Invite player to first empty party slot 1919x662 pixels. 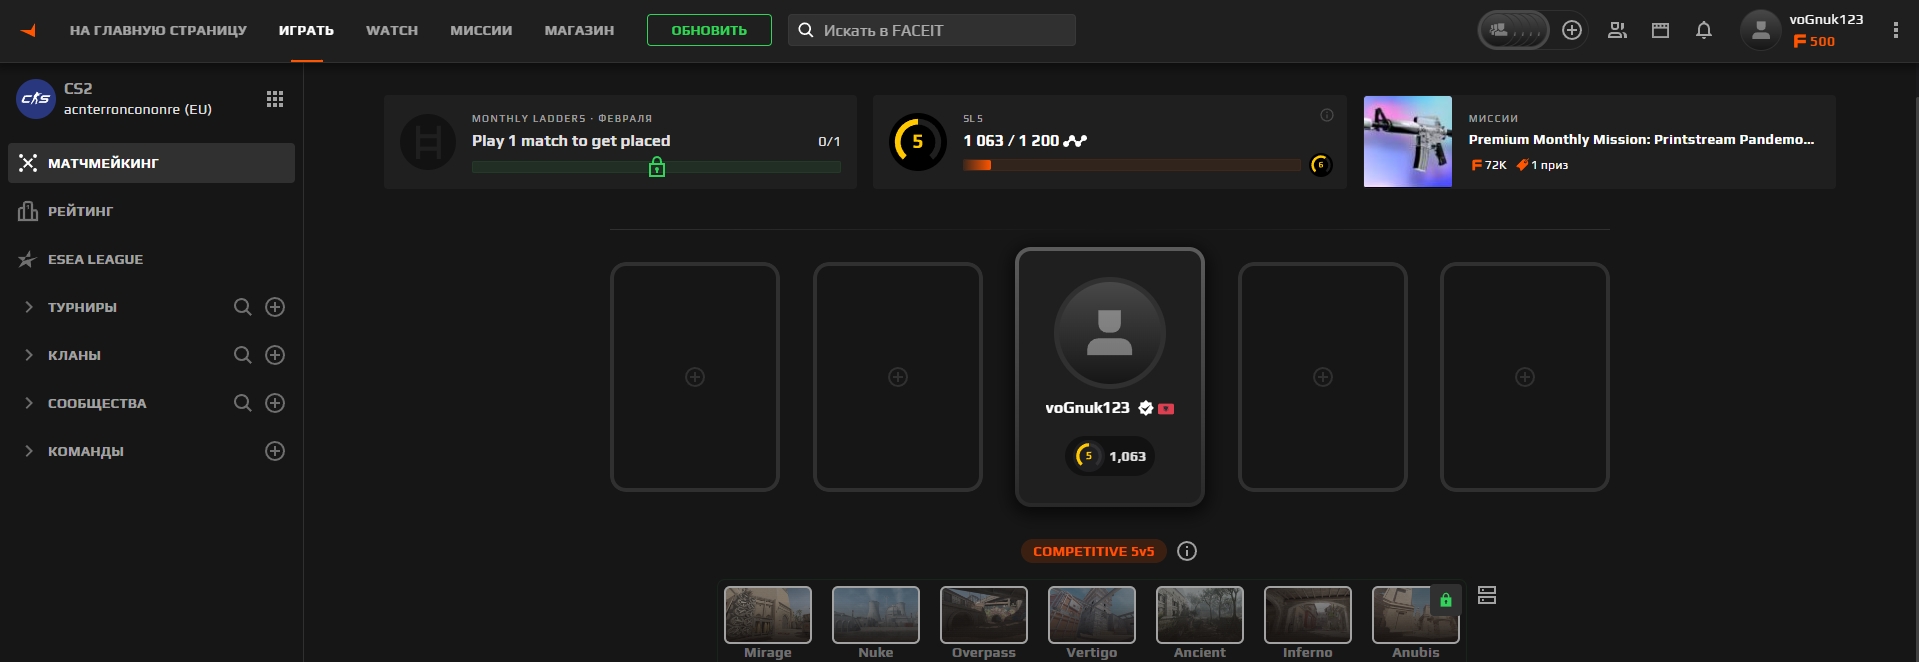(695, 377)
